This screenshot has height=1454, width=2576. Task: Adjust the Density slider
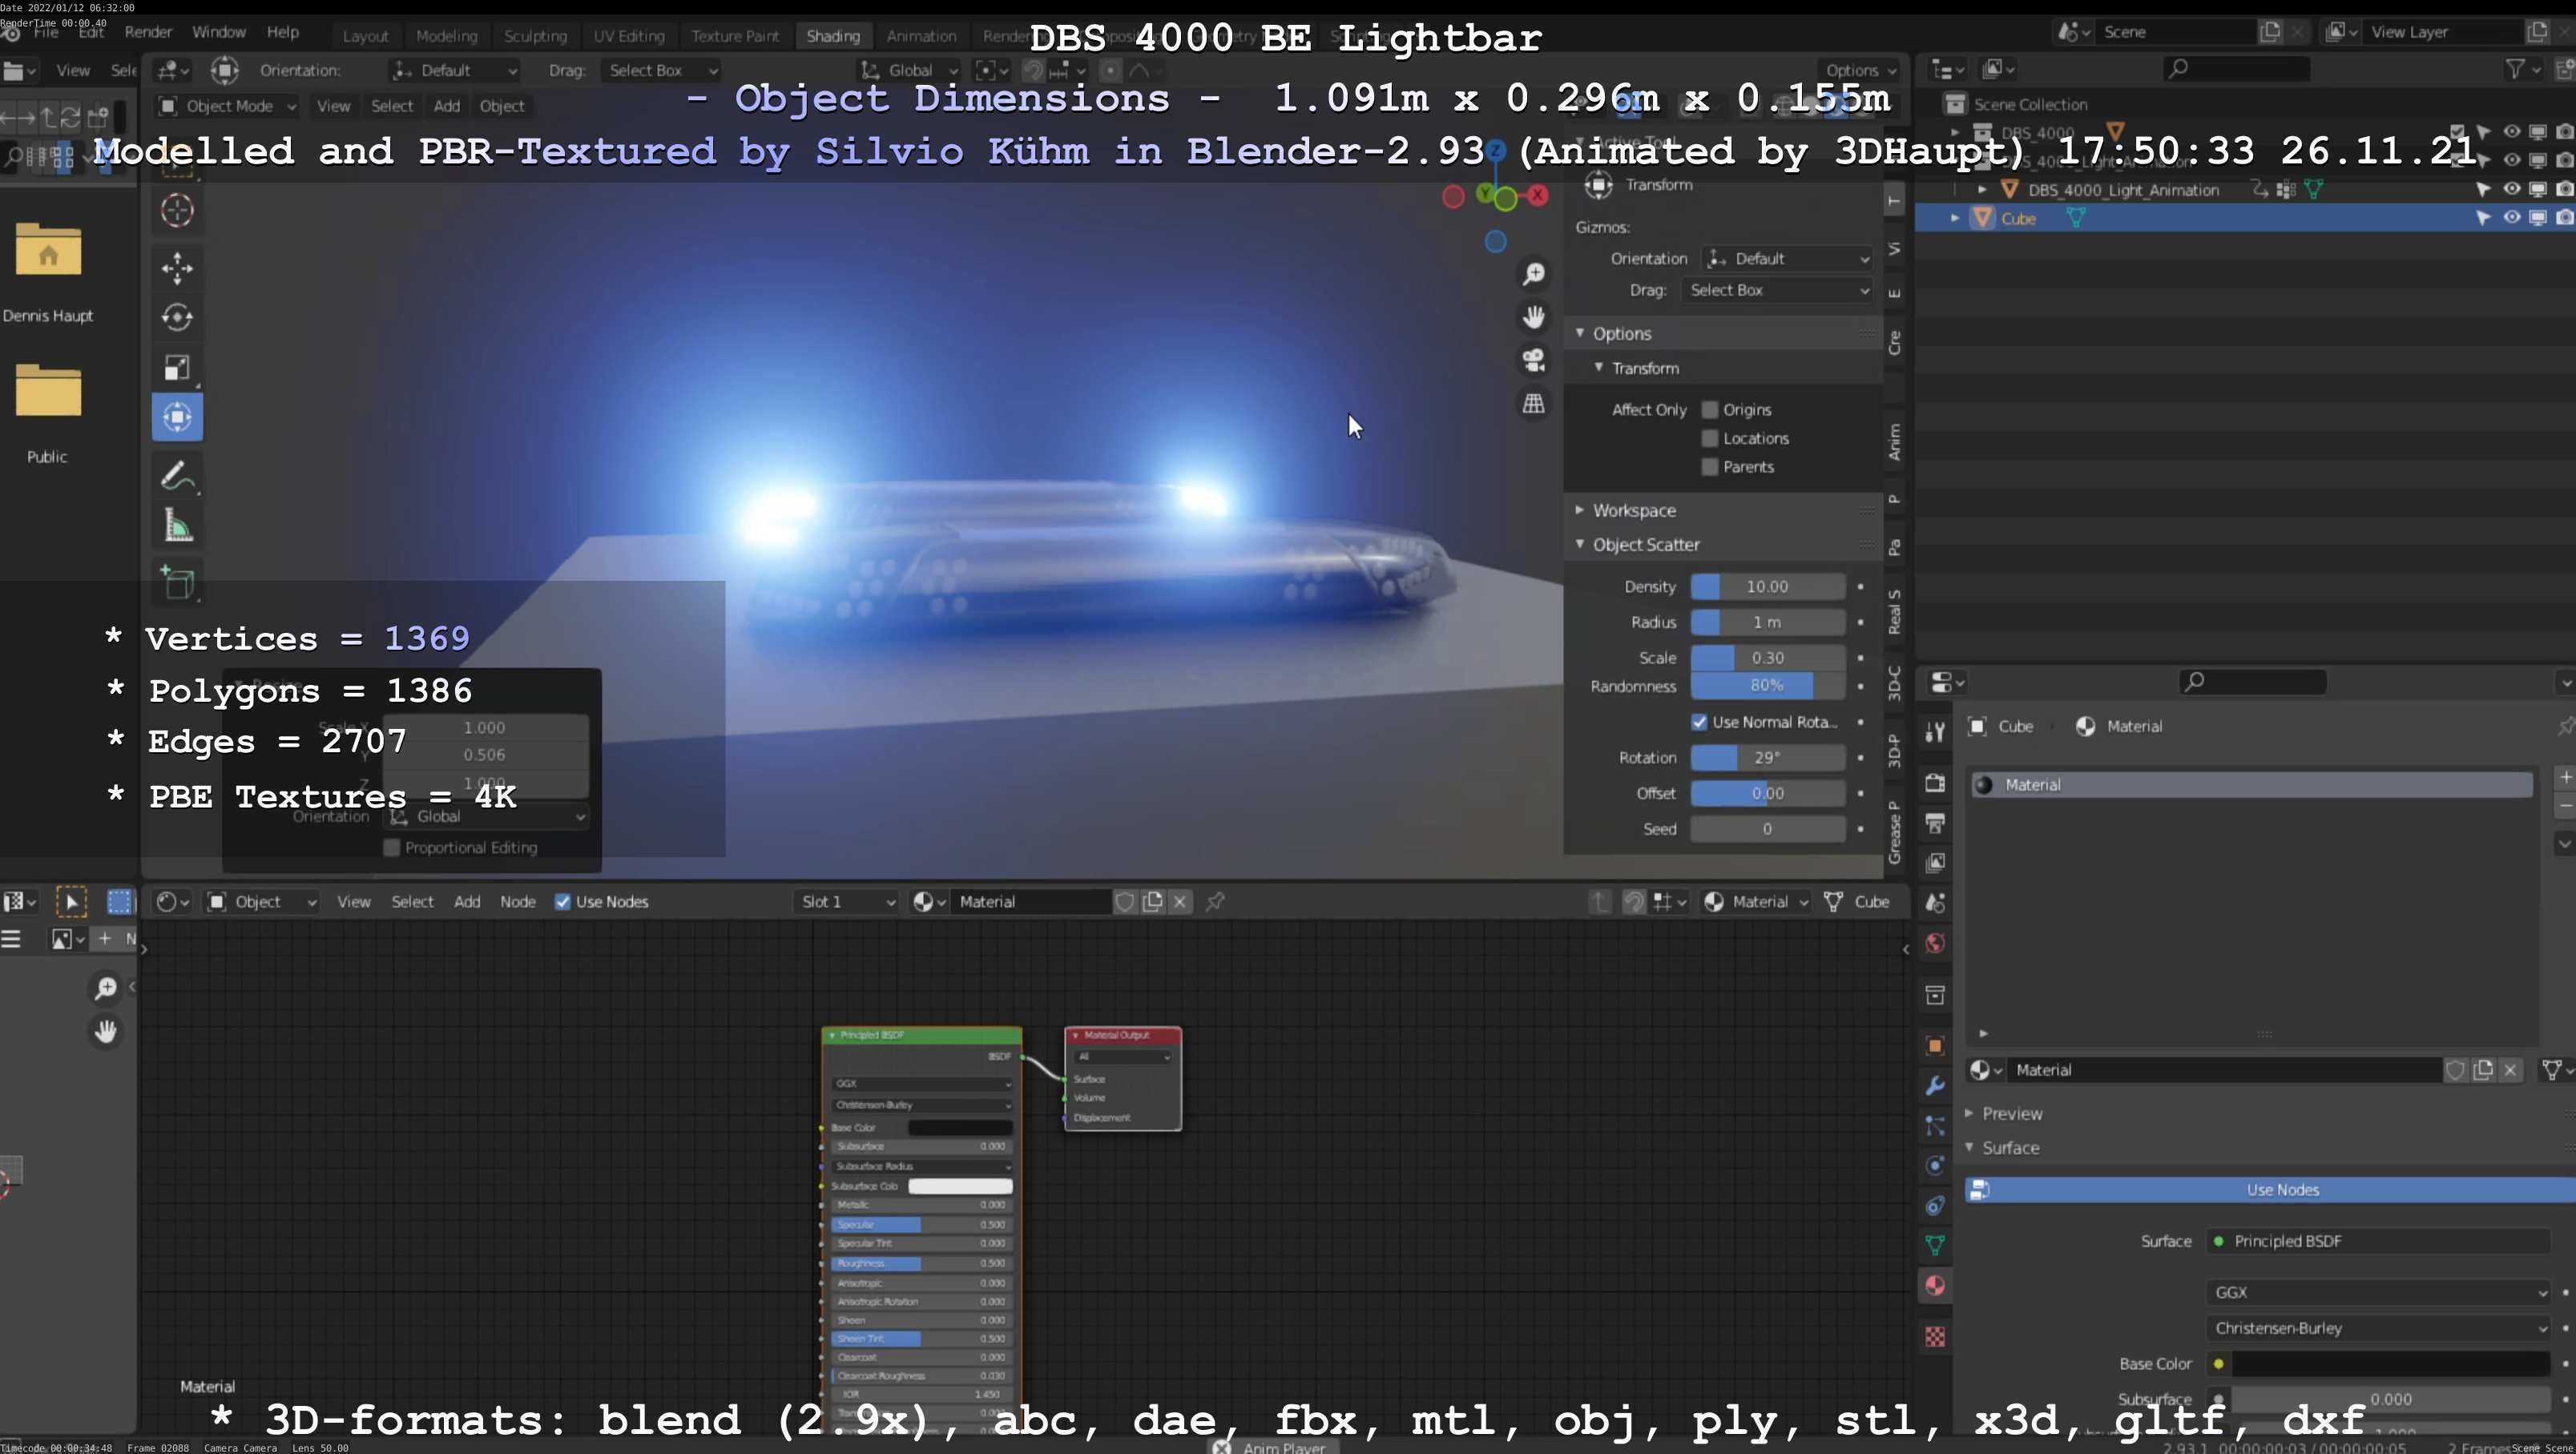1767,587
